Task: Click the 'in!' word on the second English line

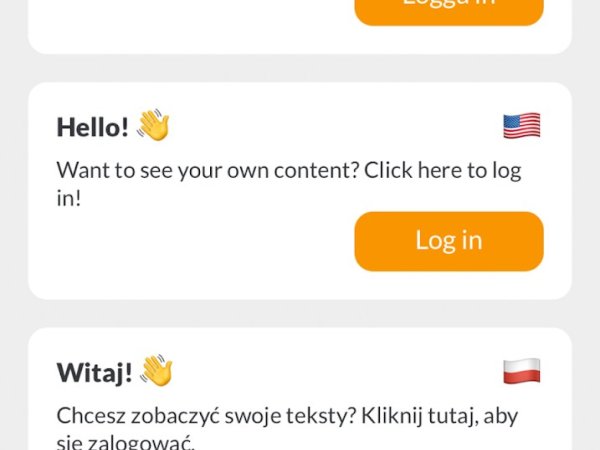Action: point(69,198)
